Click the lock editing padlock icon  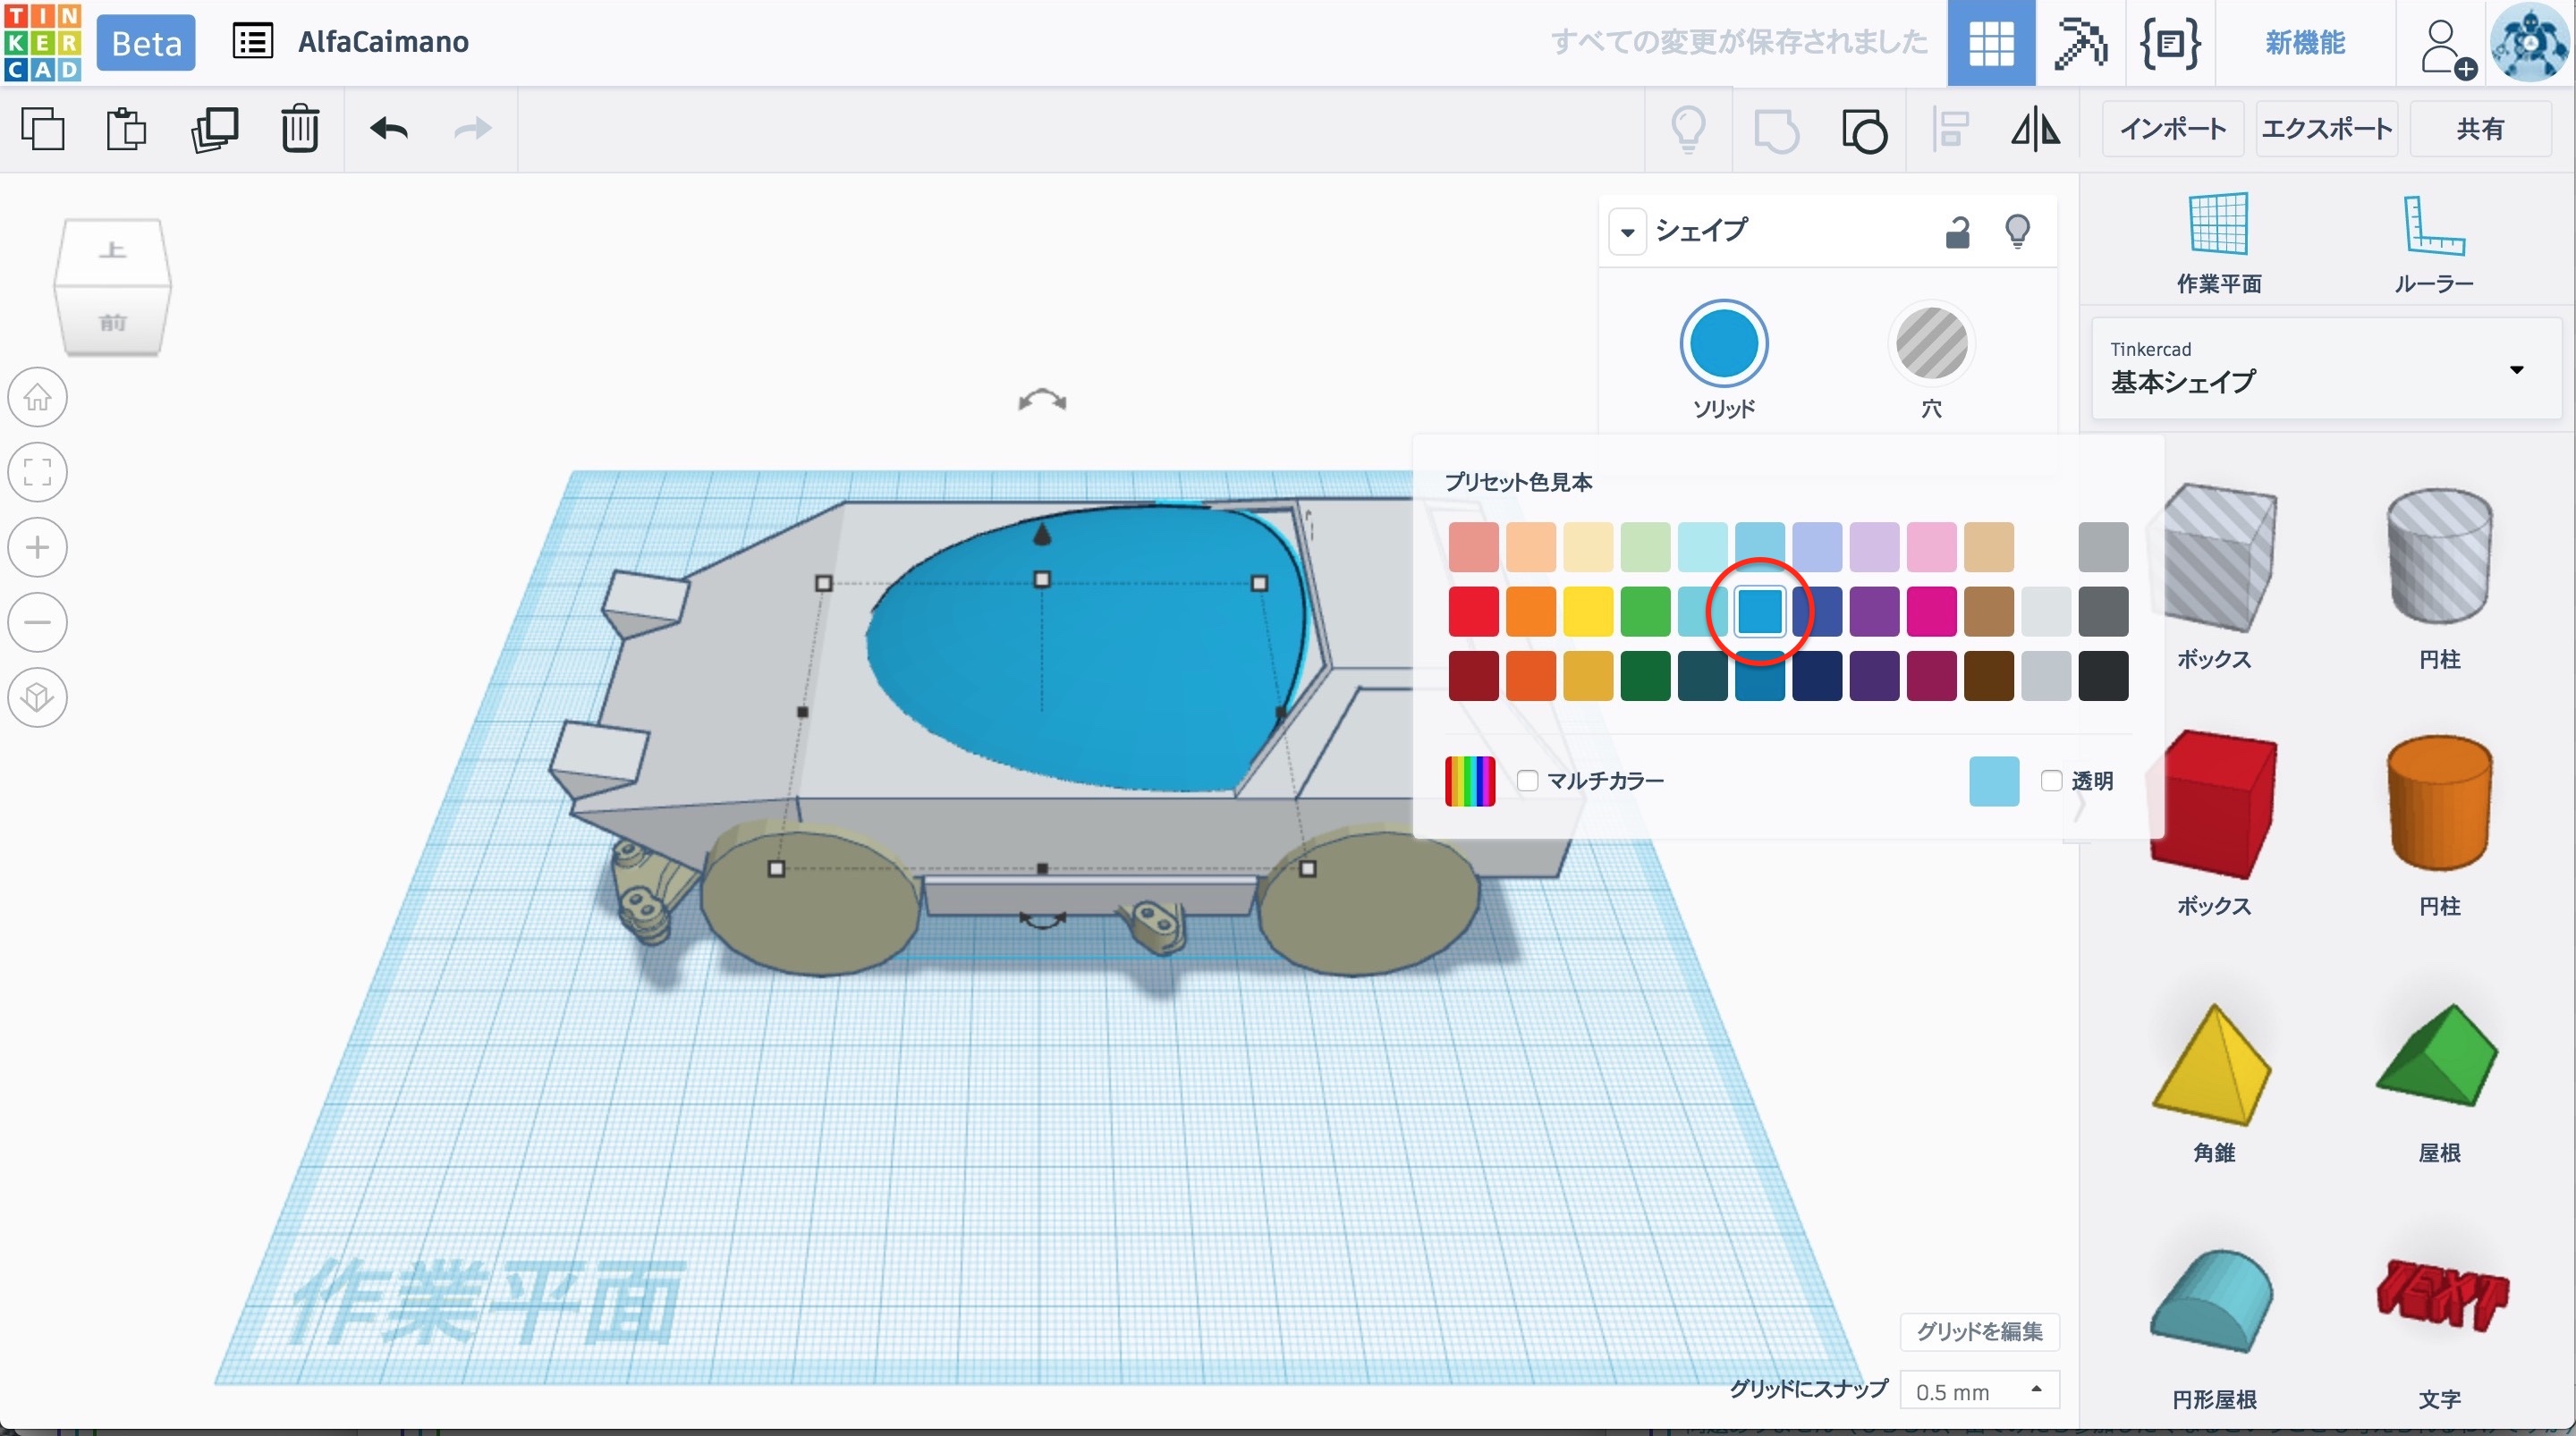point(1957,232)
